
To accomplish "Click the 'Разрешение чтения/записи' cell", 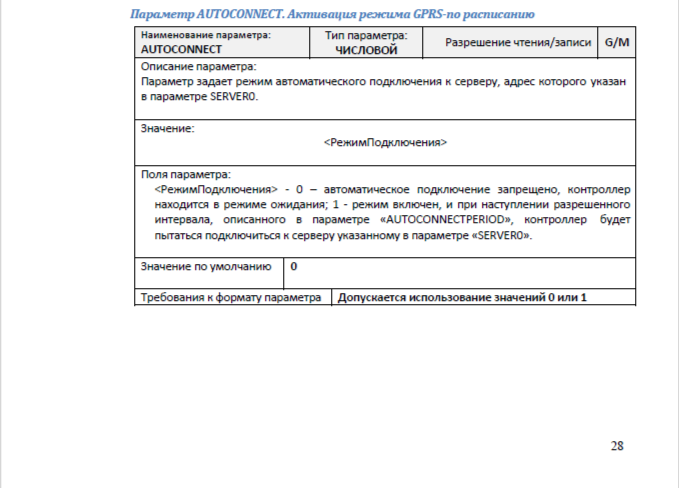I will point(508,42).
